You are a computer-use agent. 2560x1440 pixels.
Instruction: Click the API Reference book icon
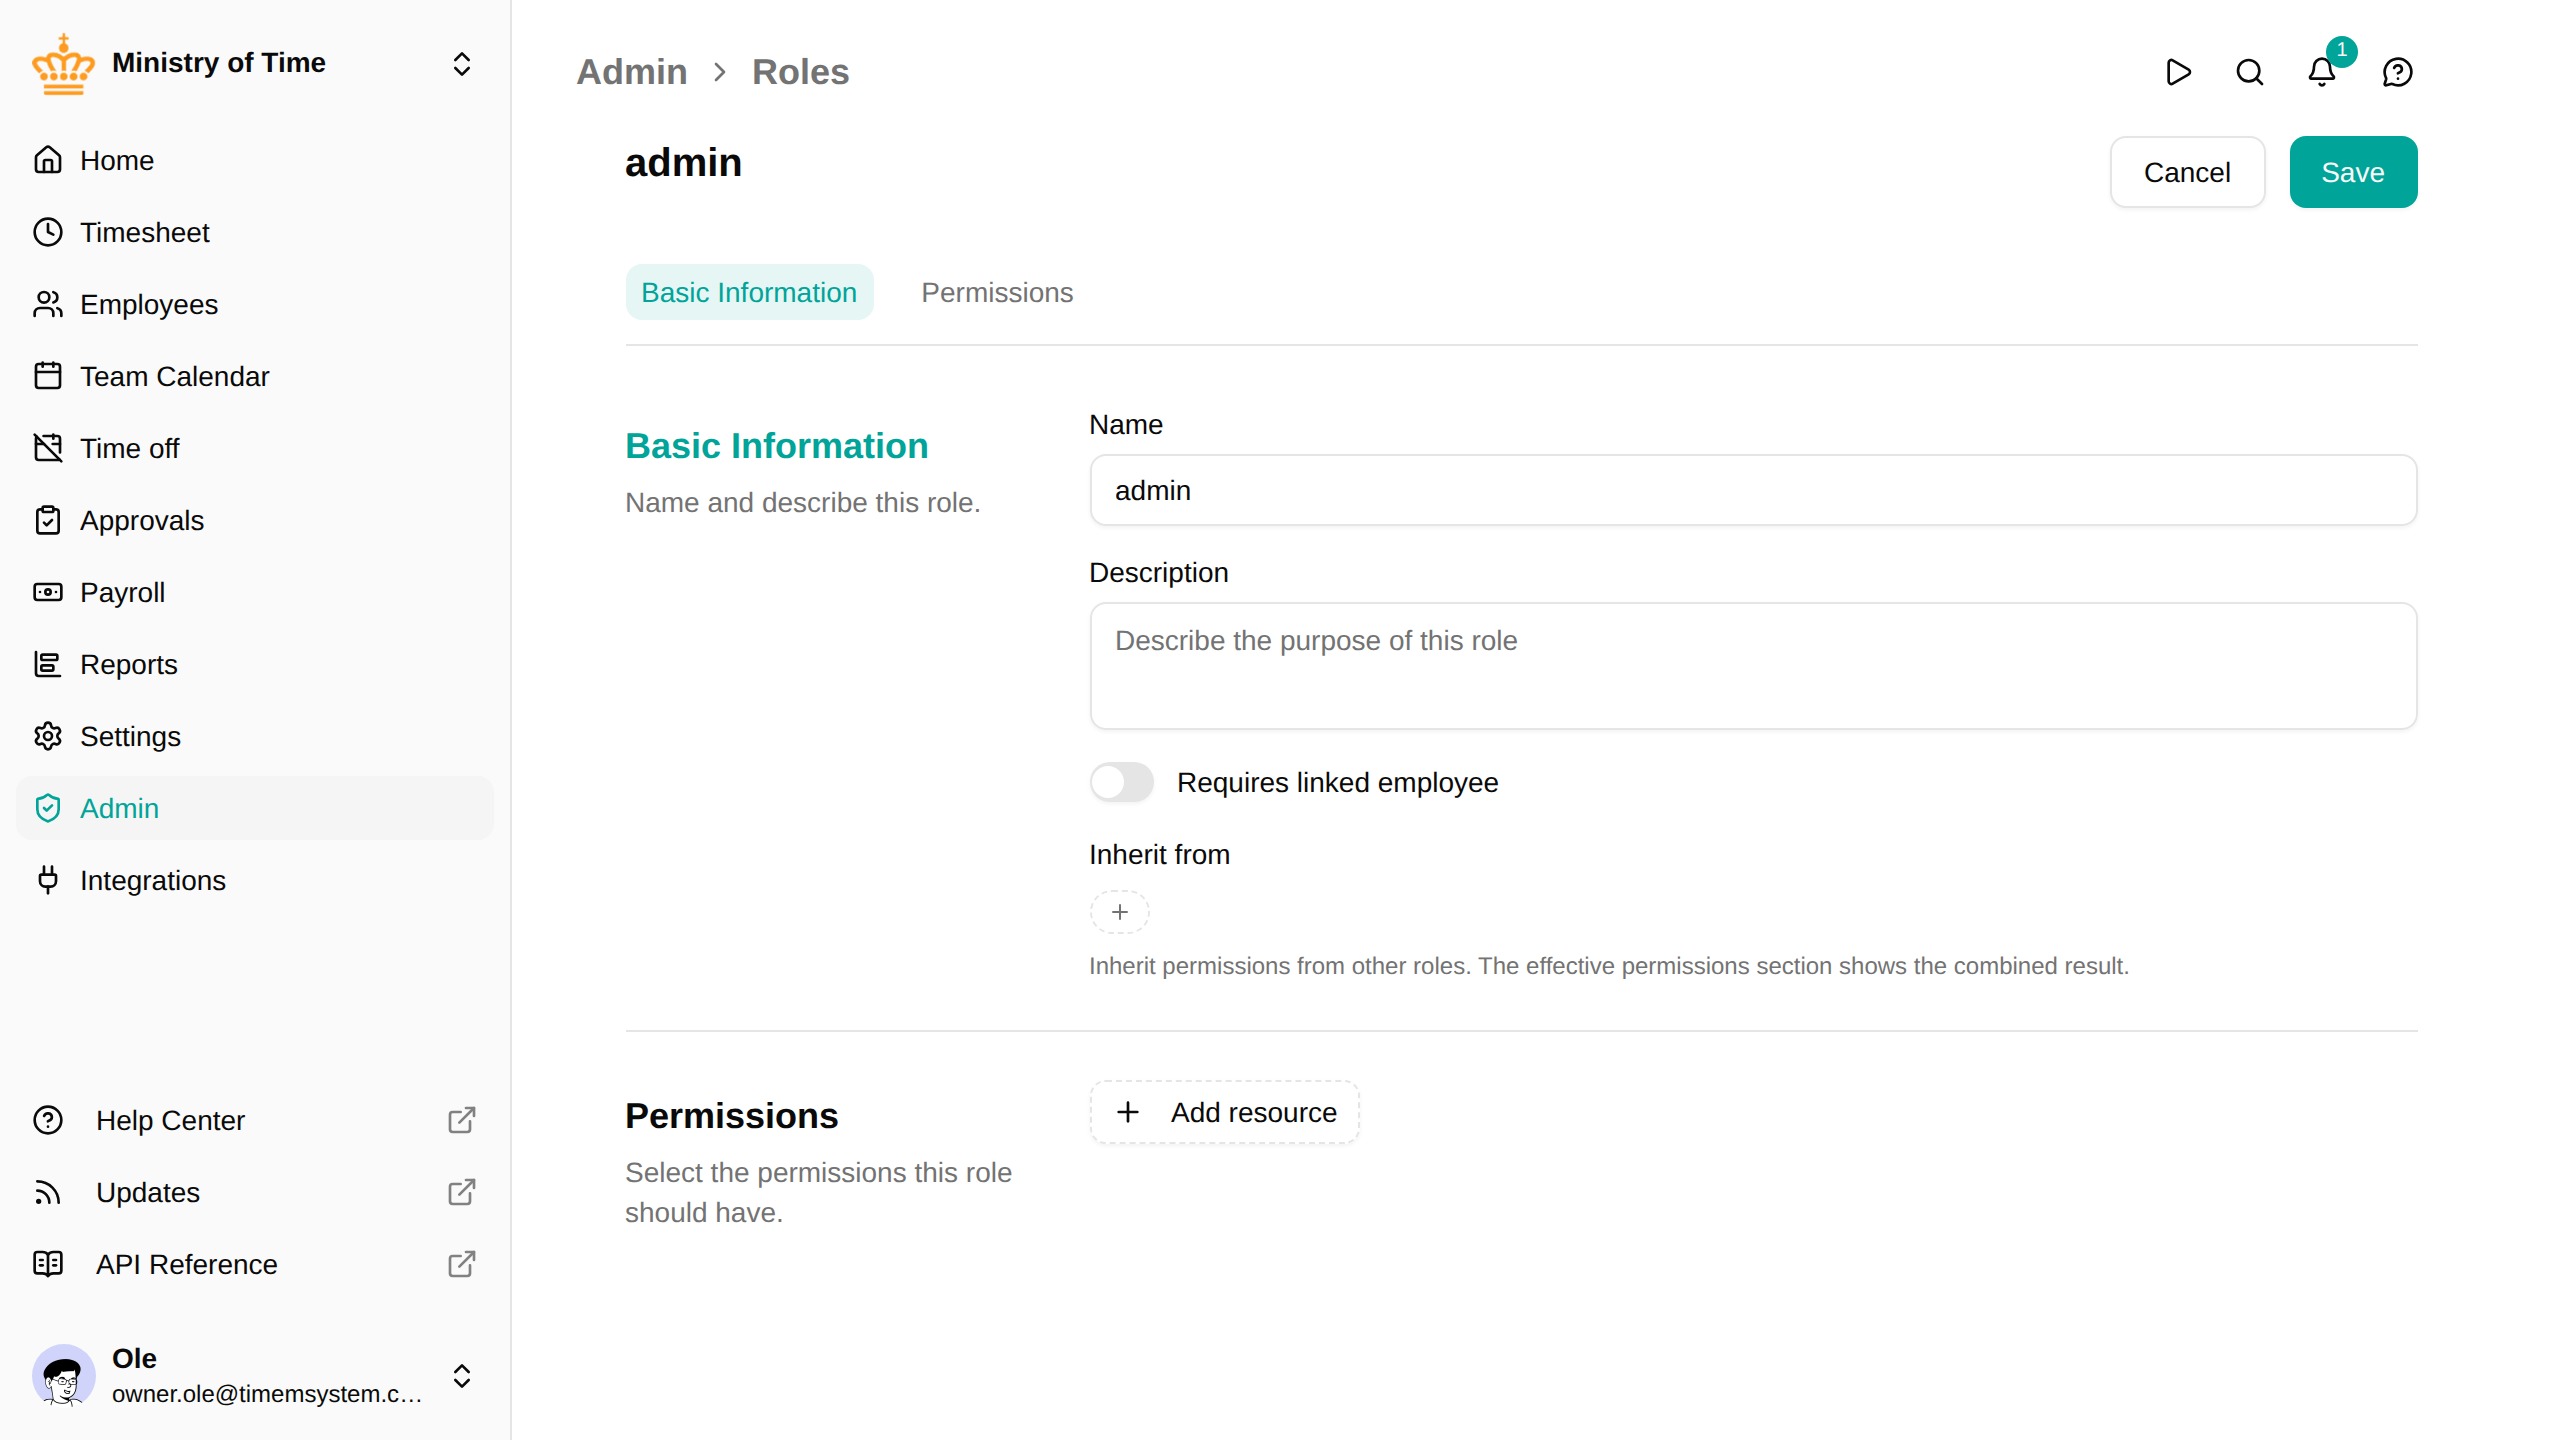(x=48, y=1264)
